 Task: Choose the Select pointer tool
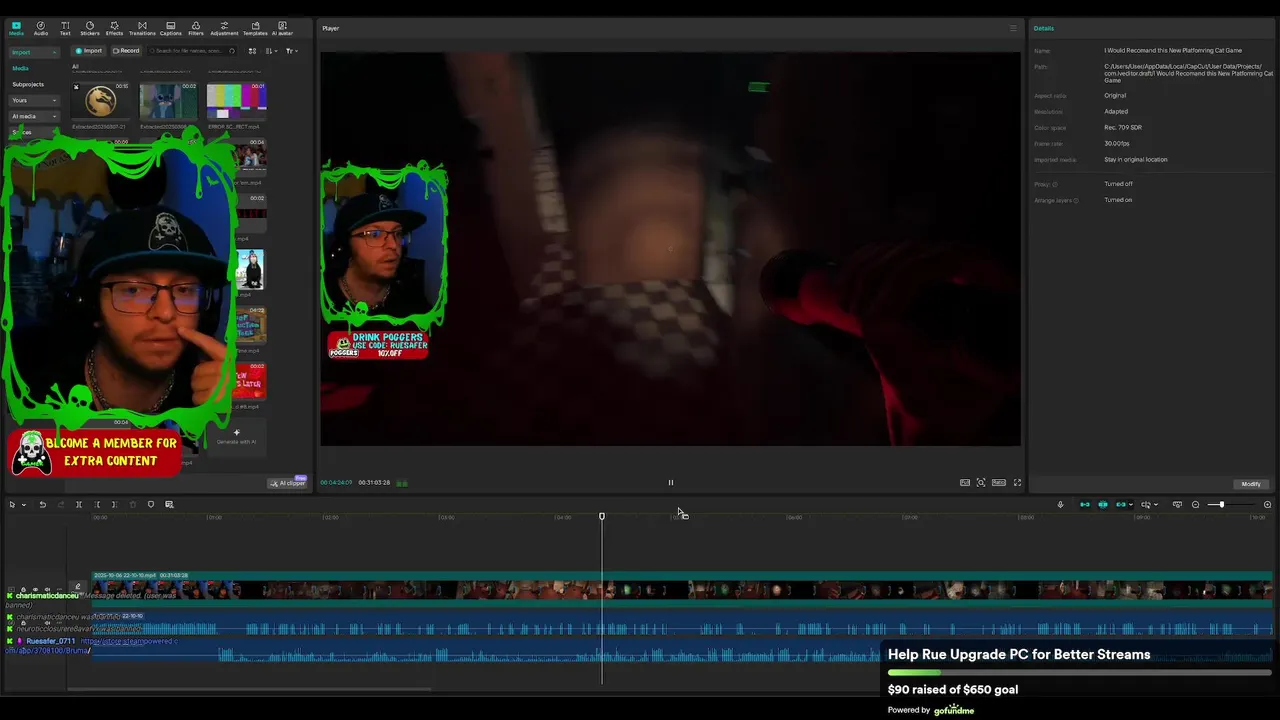pyautogui.click(x=12, y=505)
